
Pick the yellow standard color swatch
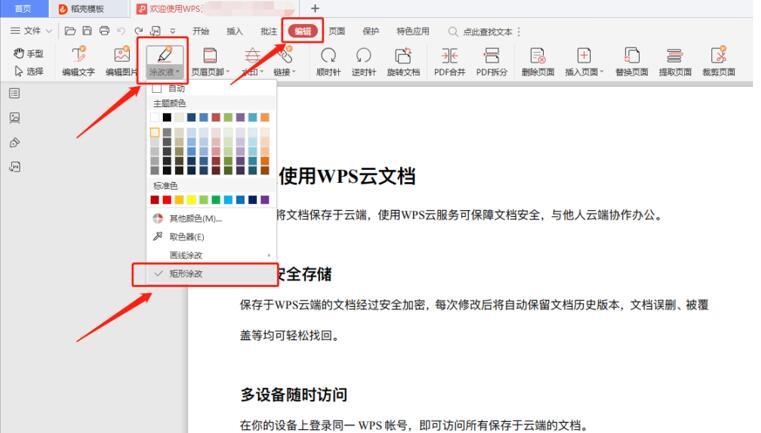pos(191,200)
